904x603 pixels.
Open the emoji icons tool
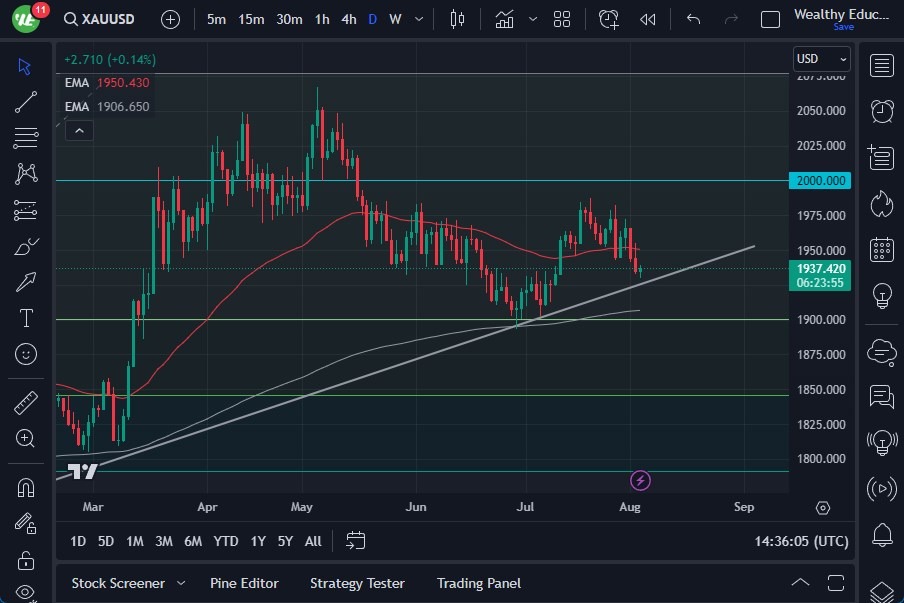point(26,354)
